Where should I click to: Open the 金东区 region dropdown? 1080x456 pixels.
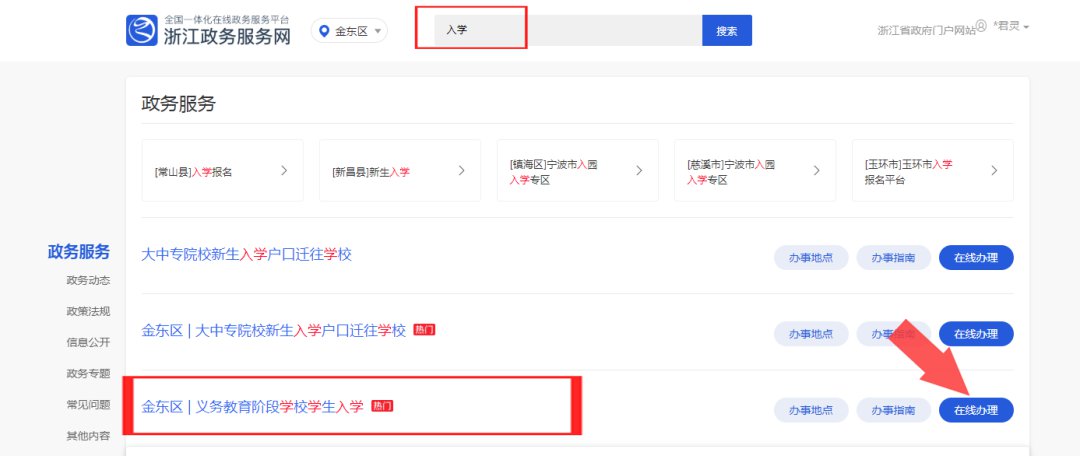point(349,31)
